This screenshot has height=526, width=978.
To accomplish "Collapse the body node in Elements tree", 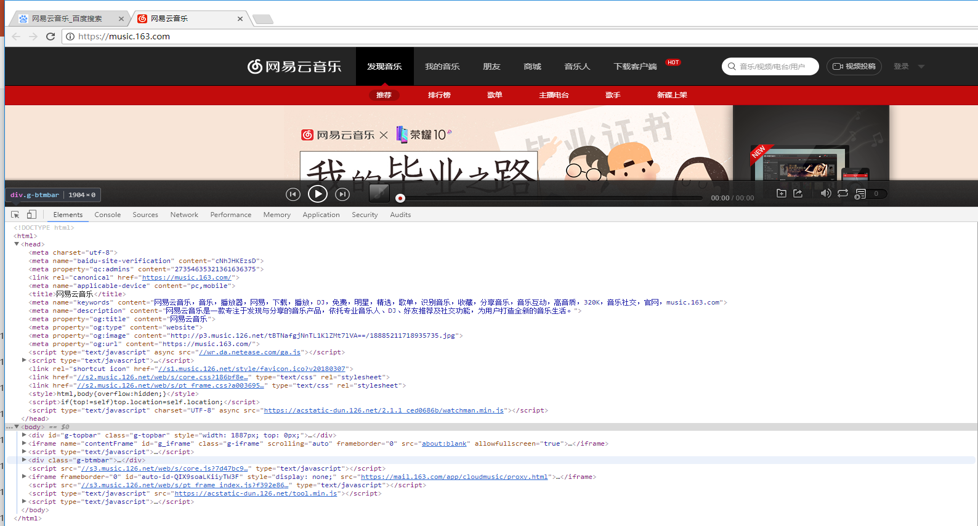I will 17,427.
